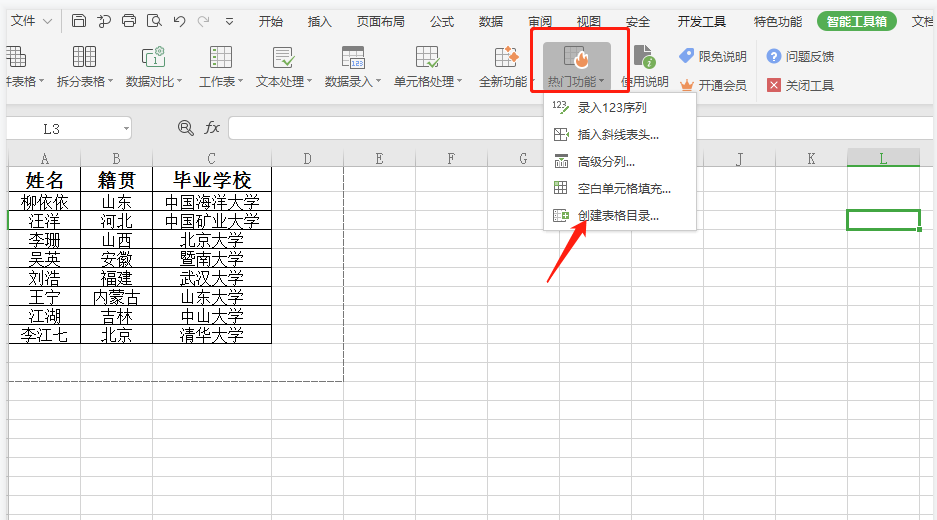
Task: Click 限免说明 tag button
Action: click(x=713, y=56)
